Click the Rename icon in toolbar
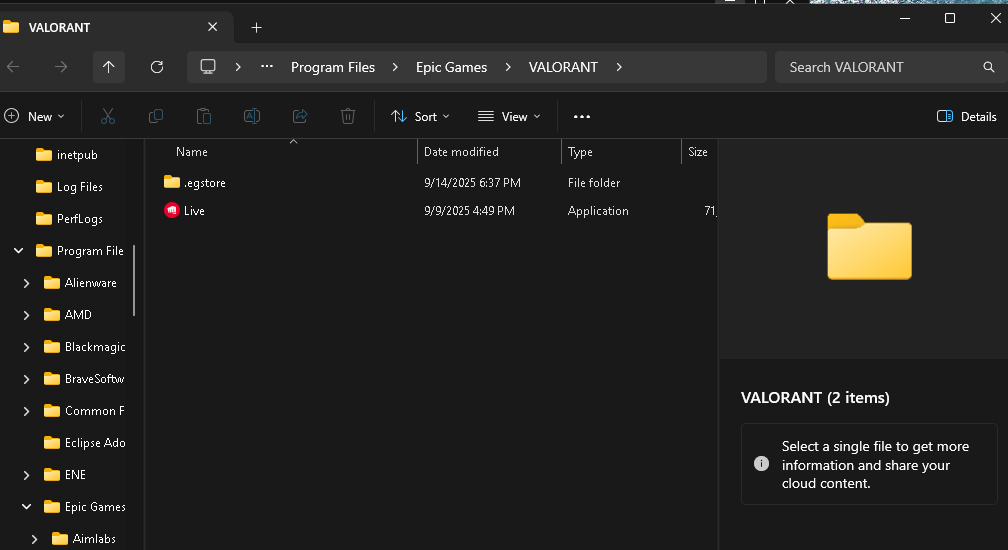1008x550 pixels. coord(252,116)
